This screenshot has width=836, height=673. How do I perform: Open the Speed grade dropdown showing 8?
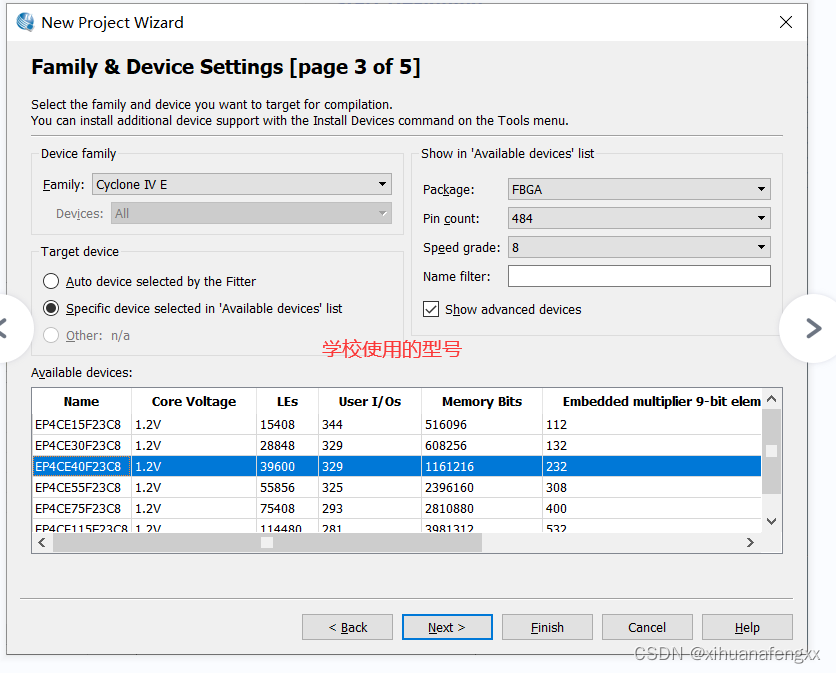tap(639, 247)
